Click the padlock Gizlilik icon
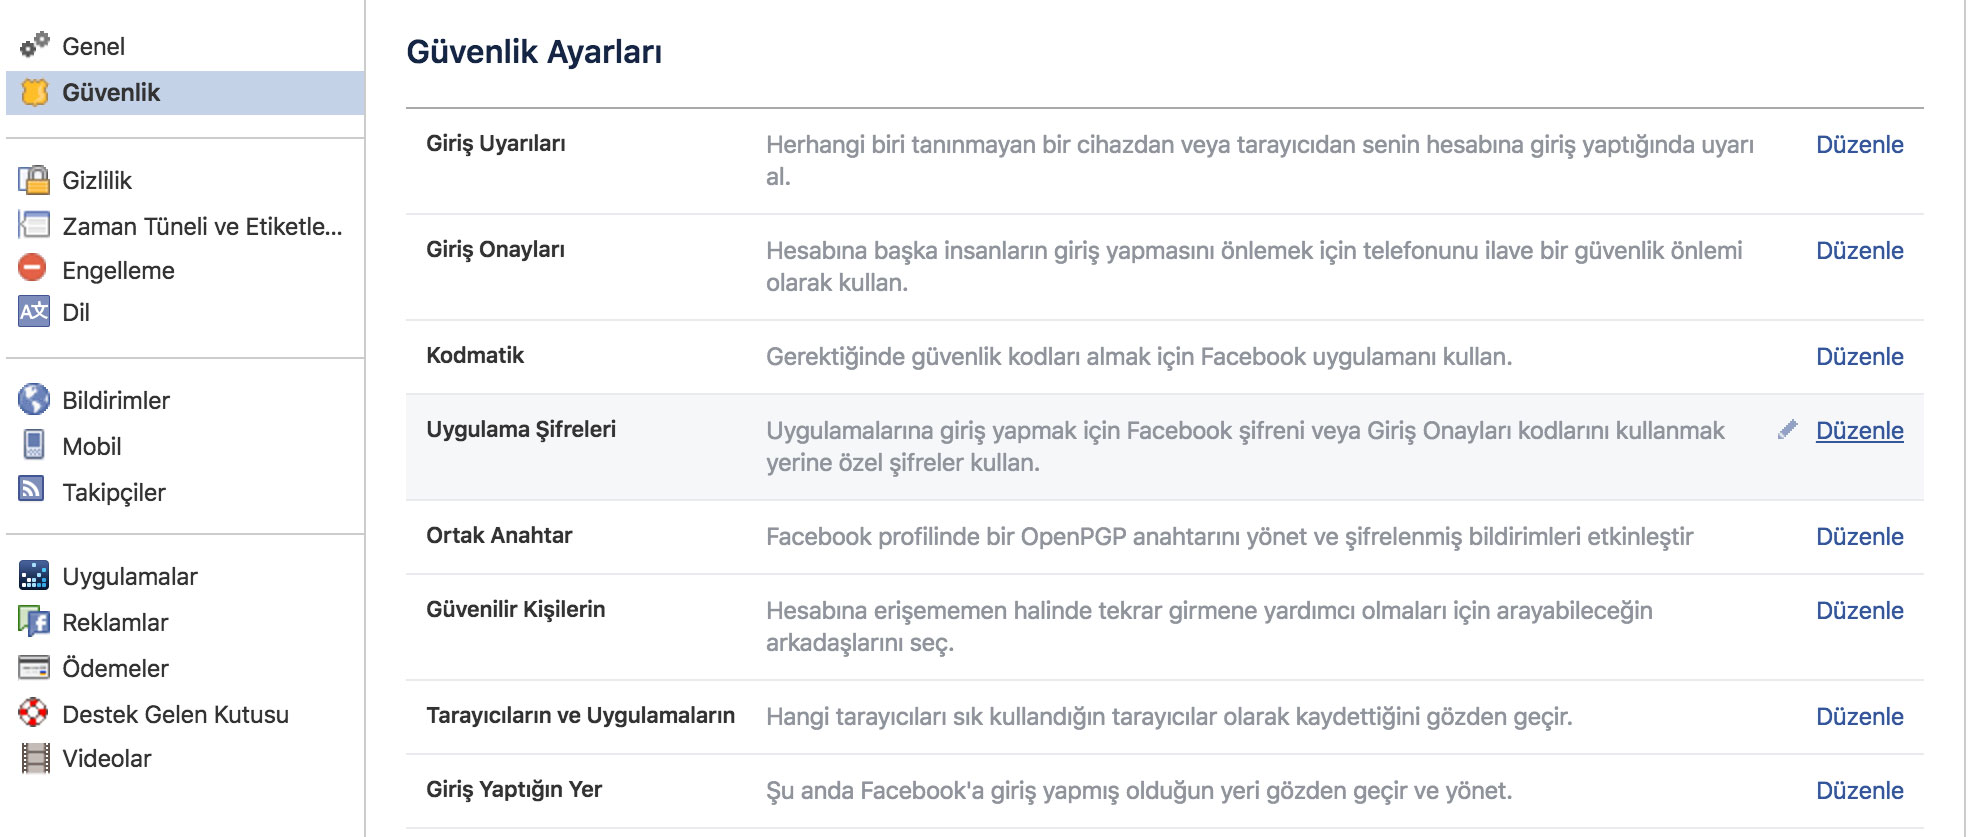The height and width of the screenshot is (837, 1985). click(34, 180)
